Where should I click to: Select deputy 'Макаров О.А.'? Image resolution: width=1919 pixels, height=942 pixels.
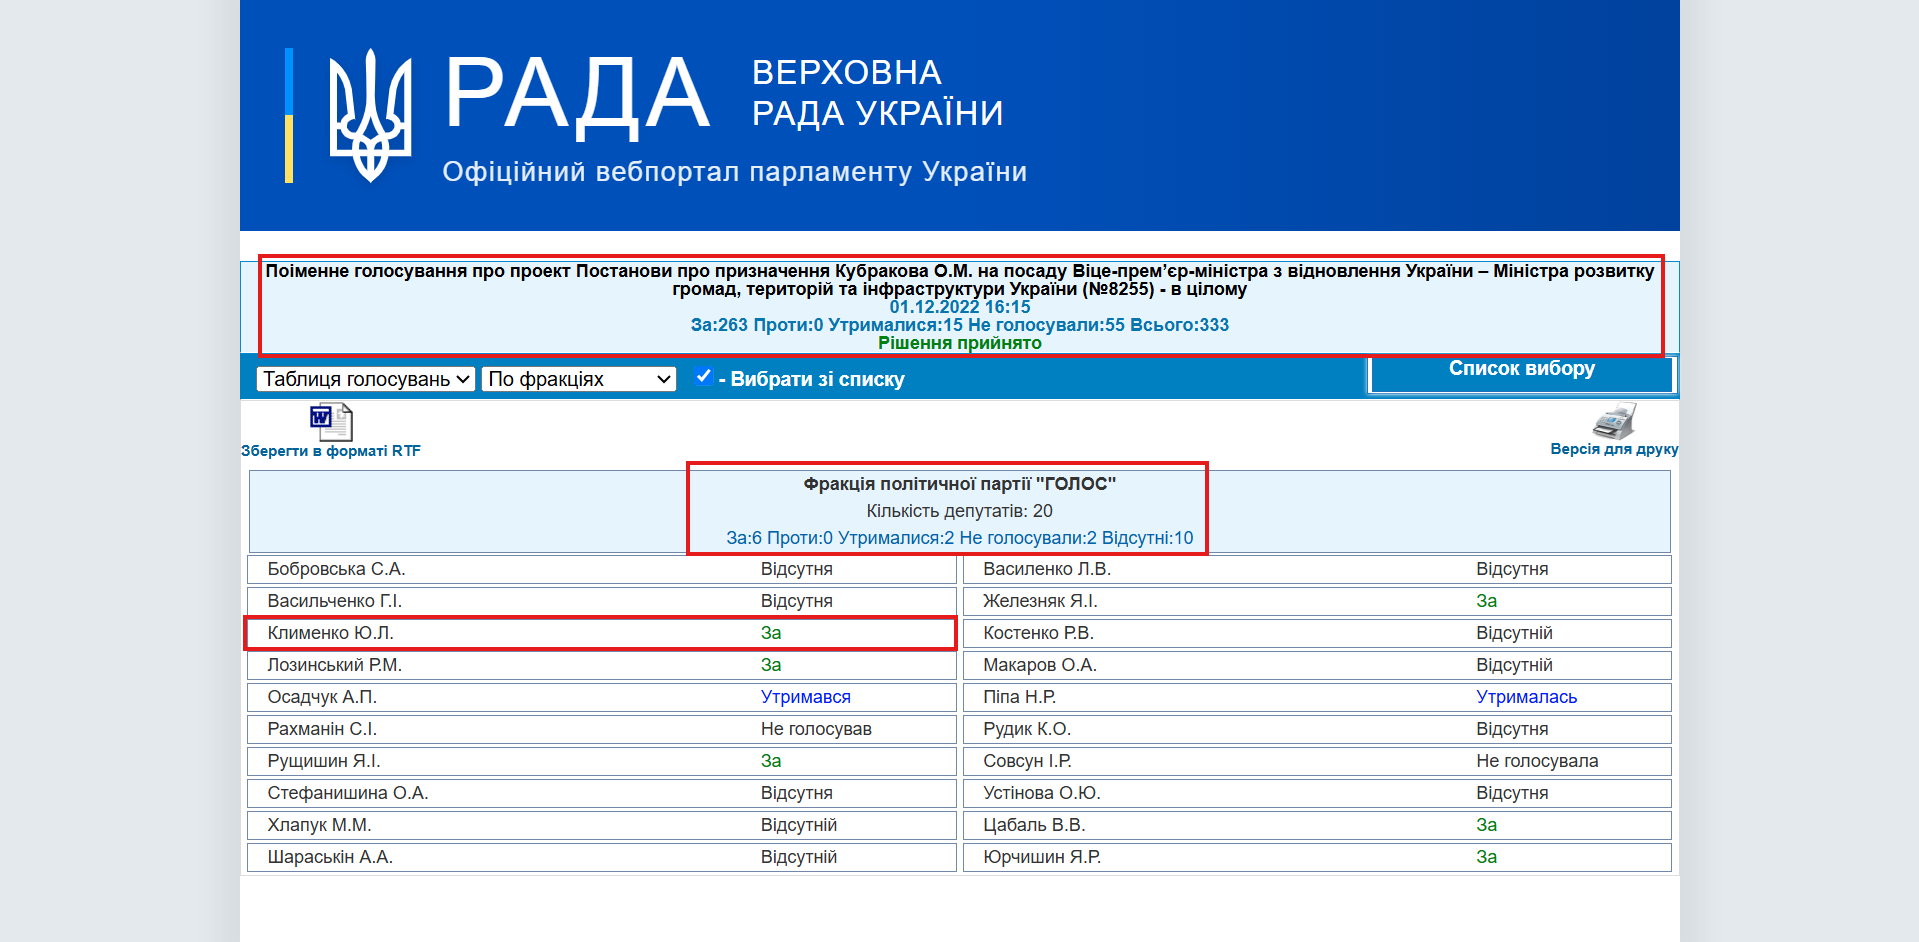[1040, 665]
